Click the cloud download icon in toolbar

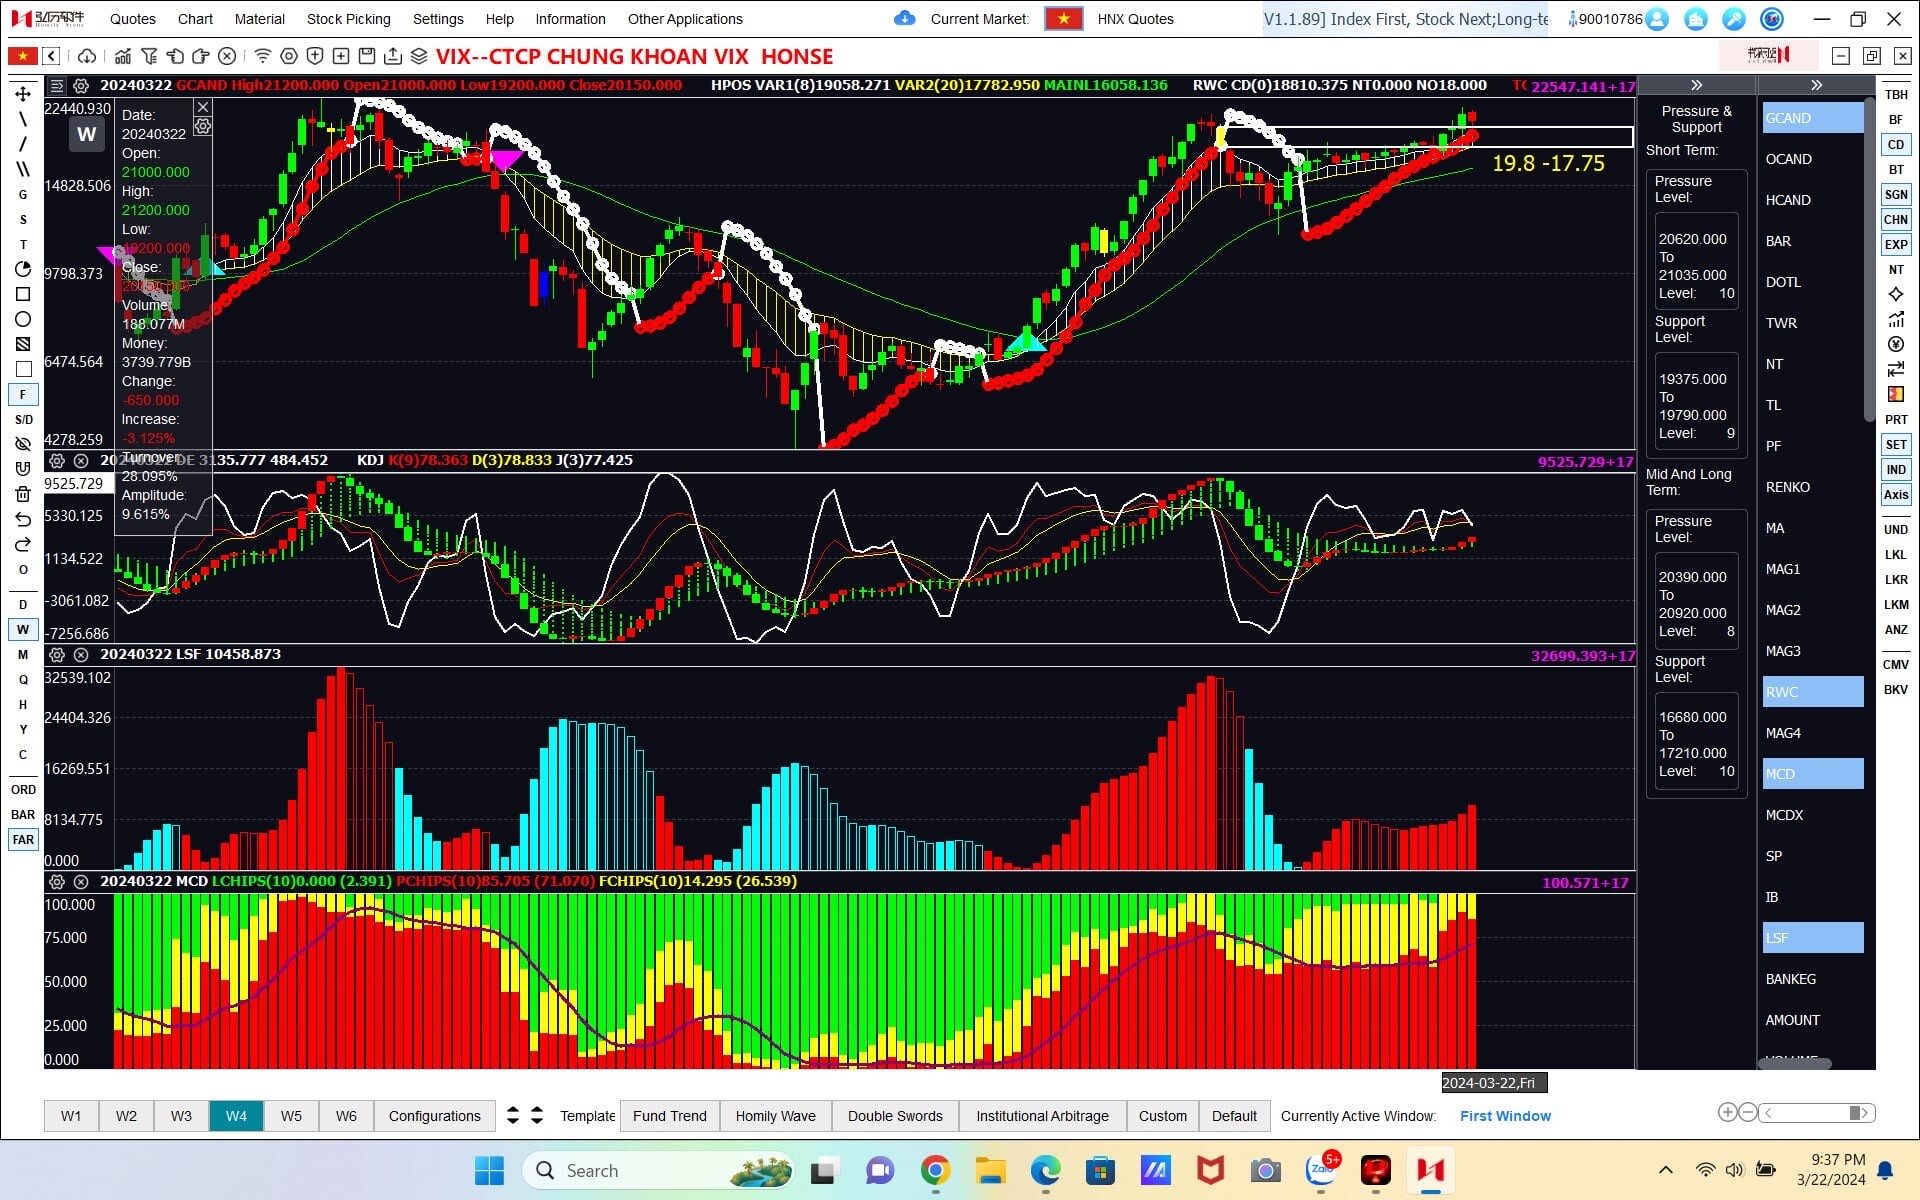[x=87, y=56]
